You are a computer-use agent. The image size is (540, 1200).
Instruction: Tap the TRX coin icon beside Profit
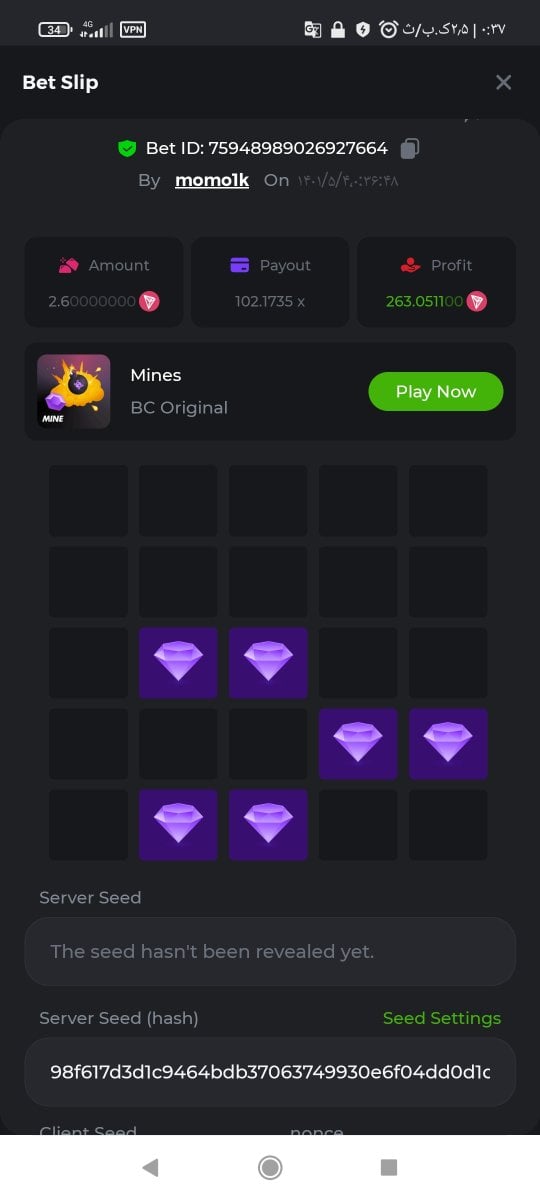pos(477,301)
